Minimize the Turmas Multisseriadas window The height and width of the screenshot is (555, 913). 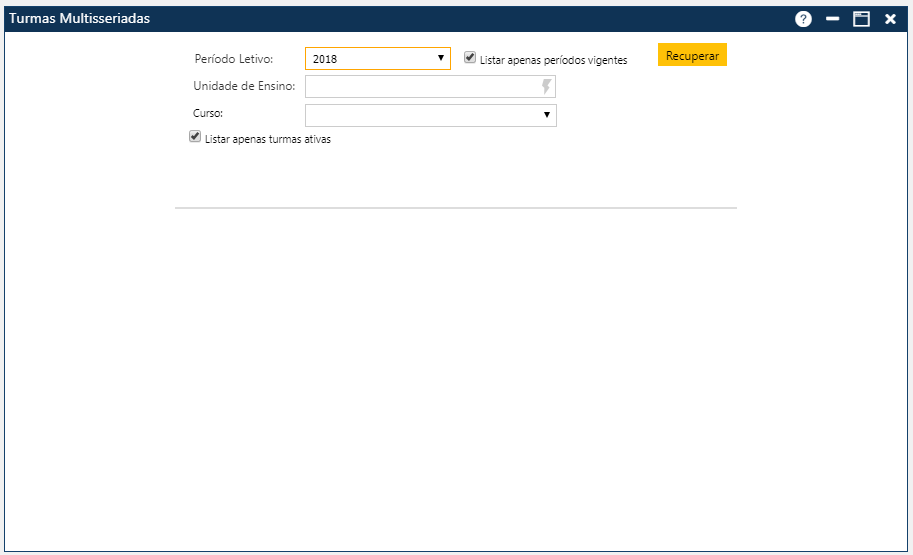832,19
